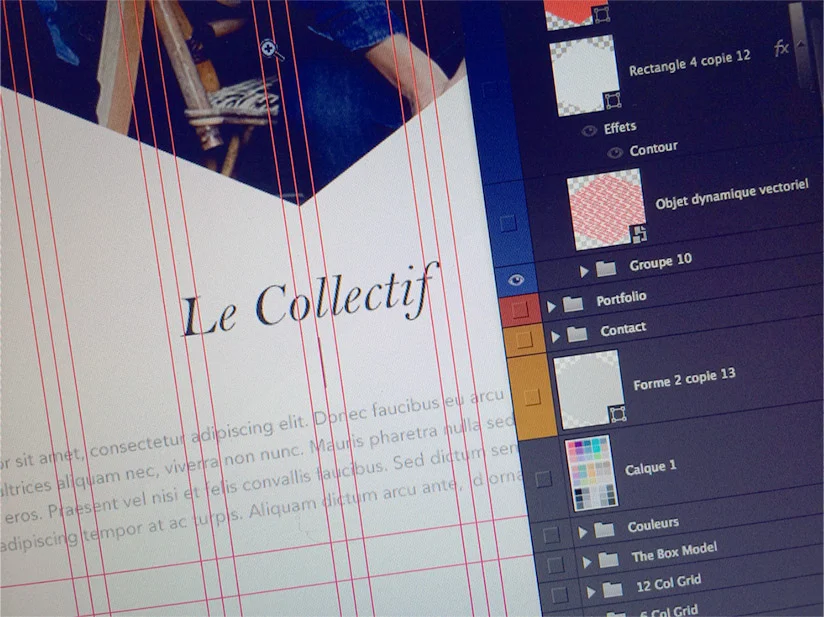
Task: Expand The Box Model group
Action: (586, 562)
